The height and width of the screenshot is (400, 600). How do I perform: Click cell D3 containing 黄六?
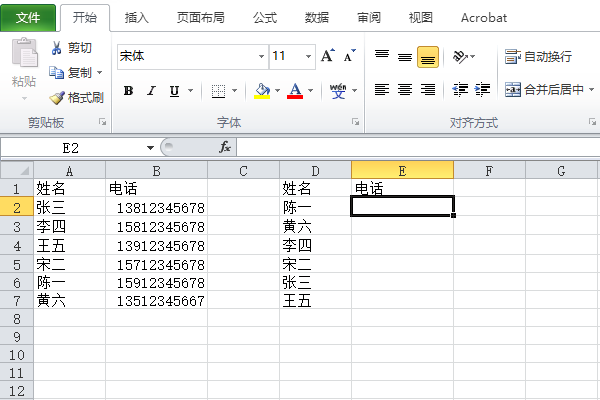pos(315,227)
